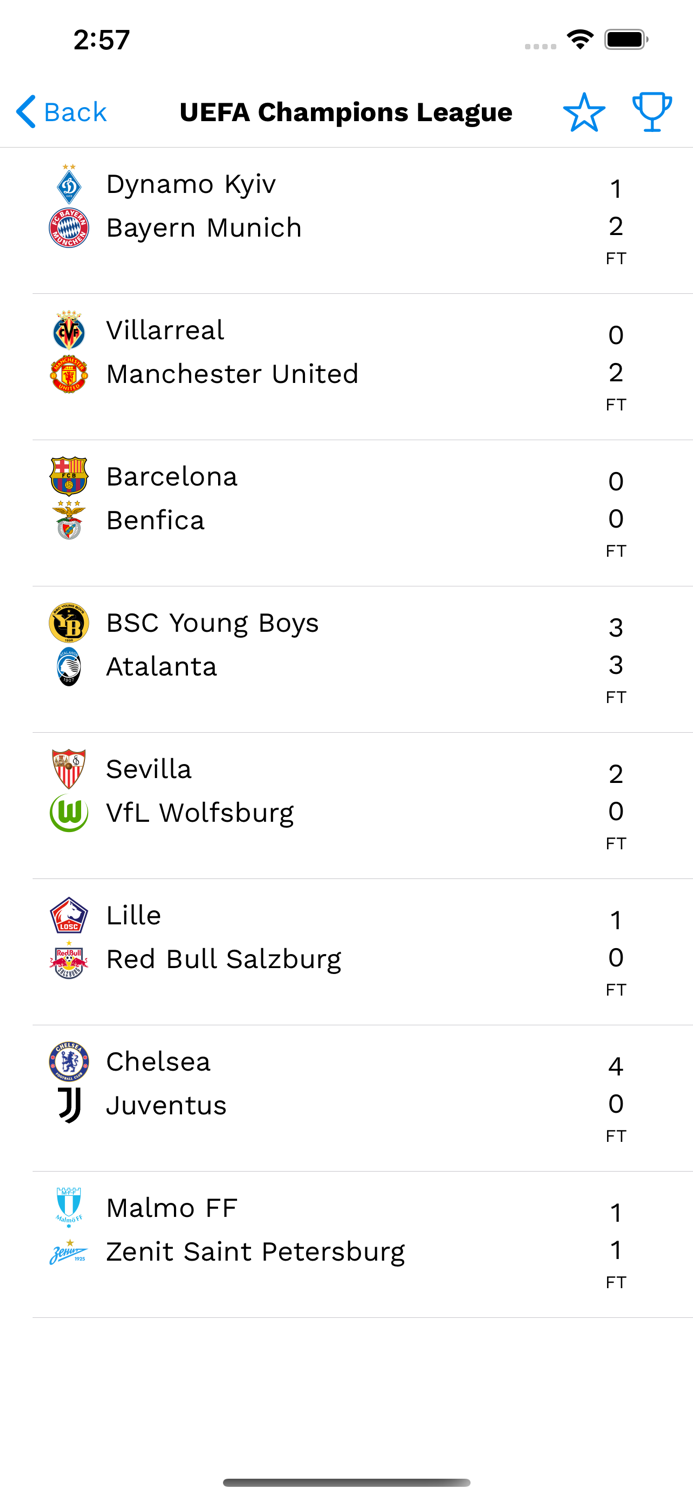Screen dimensions: 693x1500
Task: Click the Atalanta club badge
Action: tap(69, 665)
